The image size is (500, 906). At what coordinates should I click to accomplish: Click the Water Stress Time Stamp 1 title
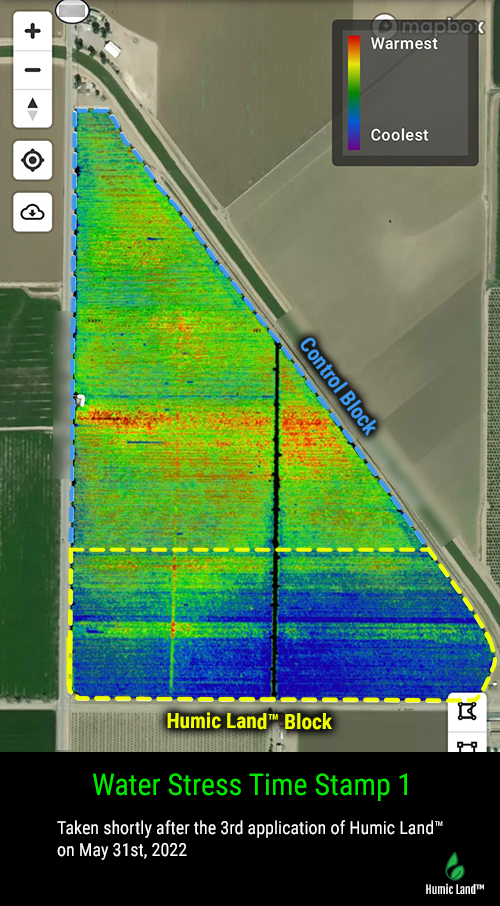click(251, 785)
